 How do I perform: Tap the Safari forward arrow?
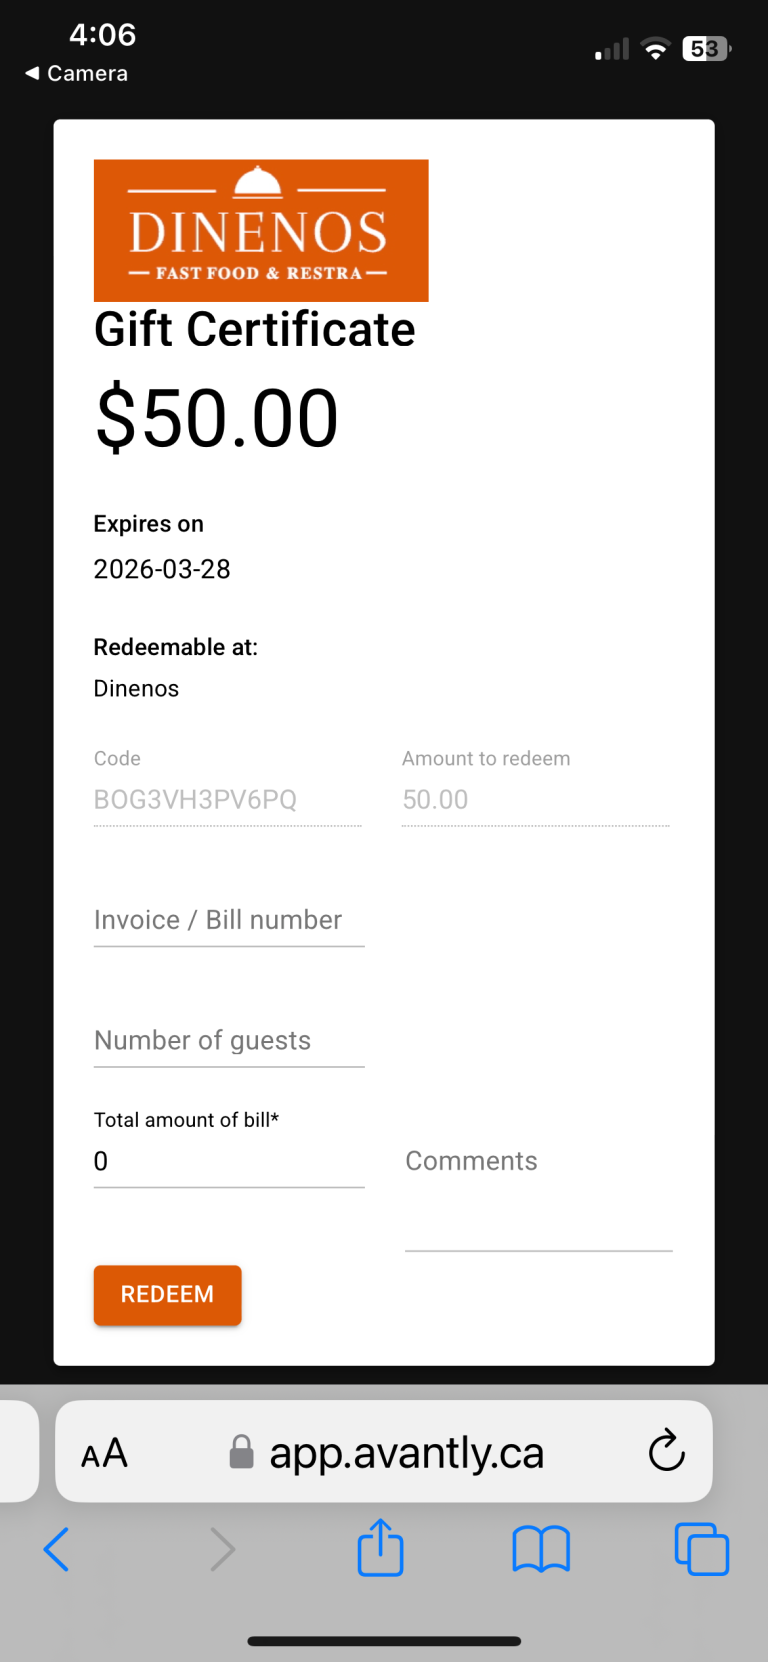tap(222, 1549)
